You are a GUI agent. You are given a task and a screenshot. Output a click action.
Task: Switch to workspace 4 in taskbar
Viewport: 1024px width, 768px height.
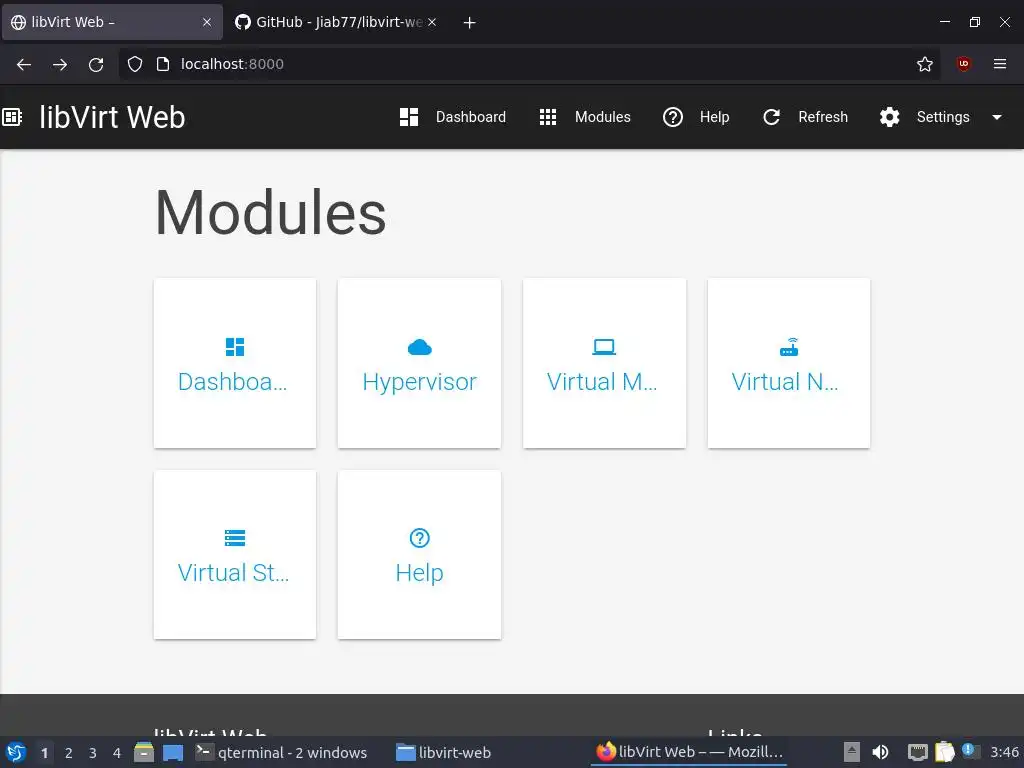(x=117, y=753)
